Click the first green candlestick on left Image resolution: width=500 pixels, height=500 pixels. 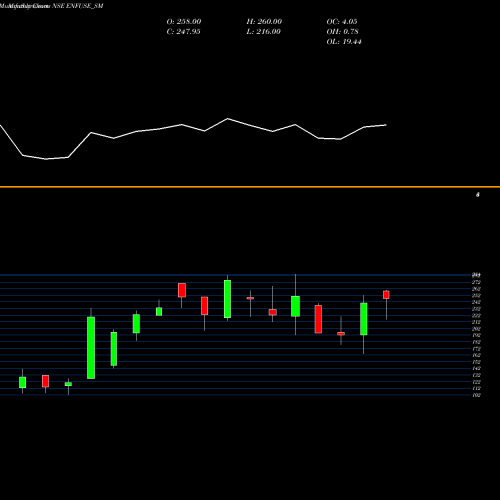22,382
